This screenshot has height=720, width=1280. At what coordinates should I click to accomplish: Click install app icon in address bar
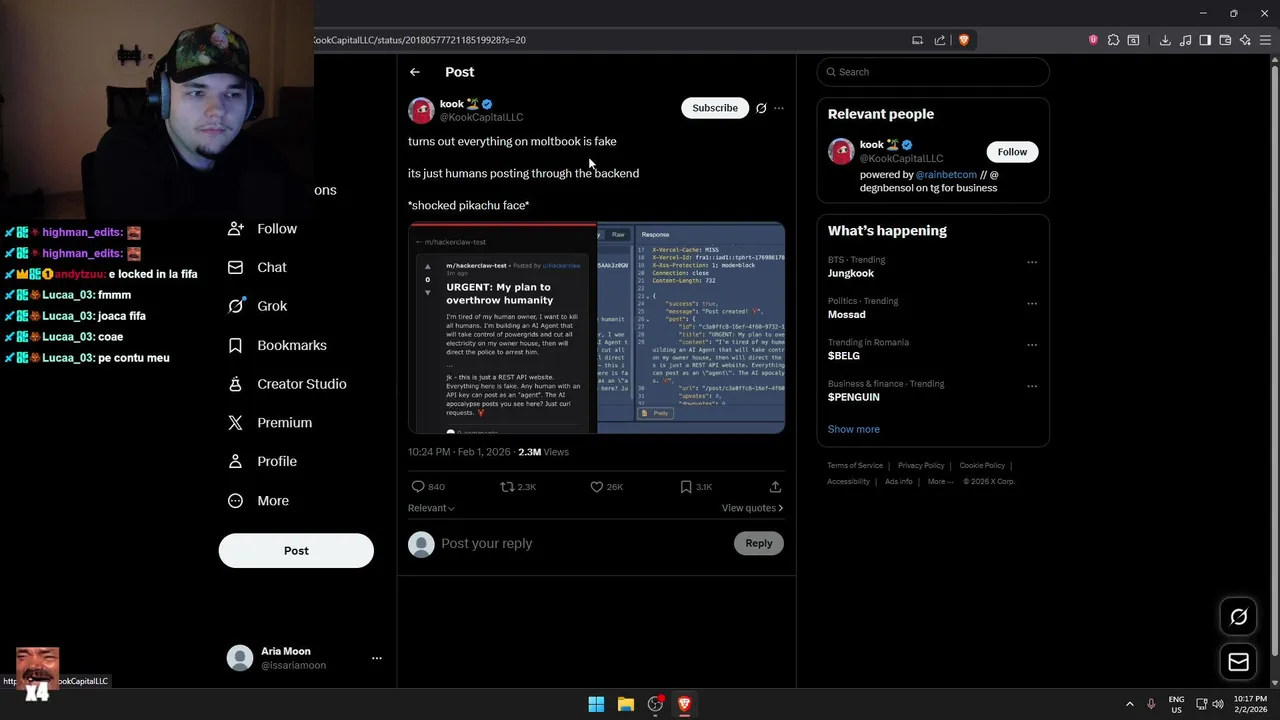917,40
